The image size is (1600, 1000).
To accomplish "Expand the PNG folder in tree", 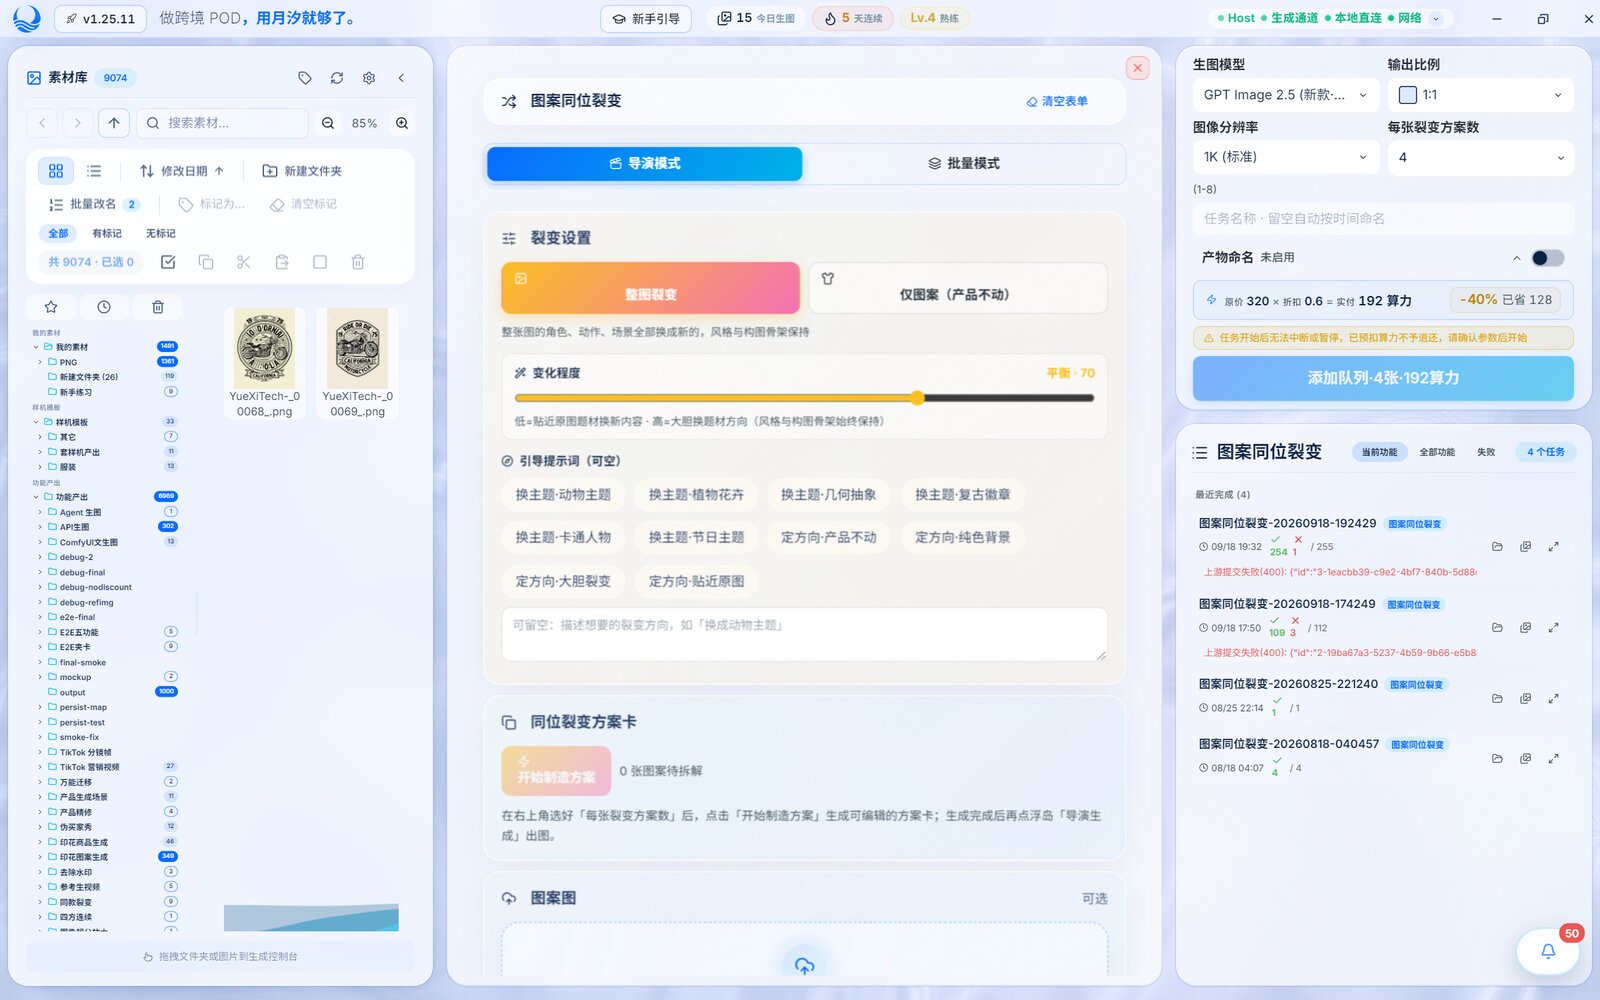I will pos(40,362).
